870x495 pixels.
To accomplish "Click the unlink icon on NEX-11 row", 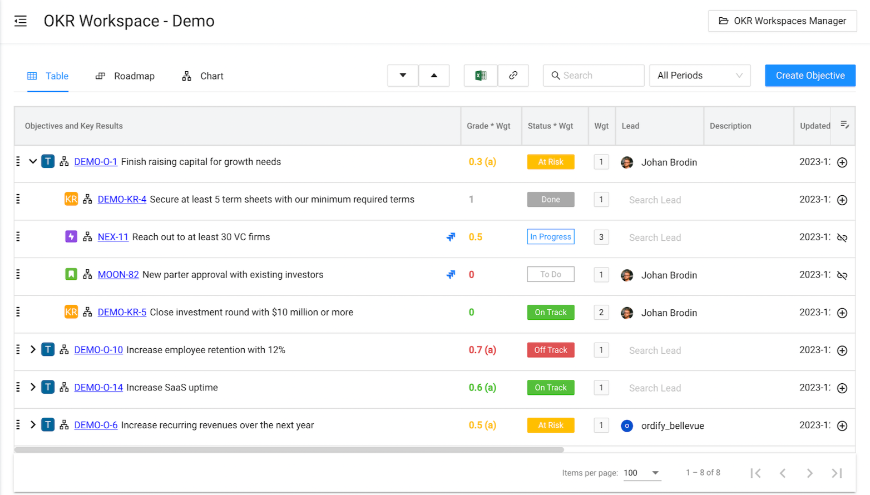I will click(842, 238).
